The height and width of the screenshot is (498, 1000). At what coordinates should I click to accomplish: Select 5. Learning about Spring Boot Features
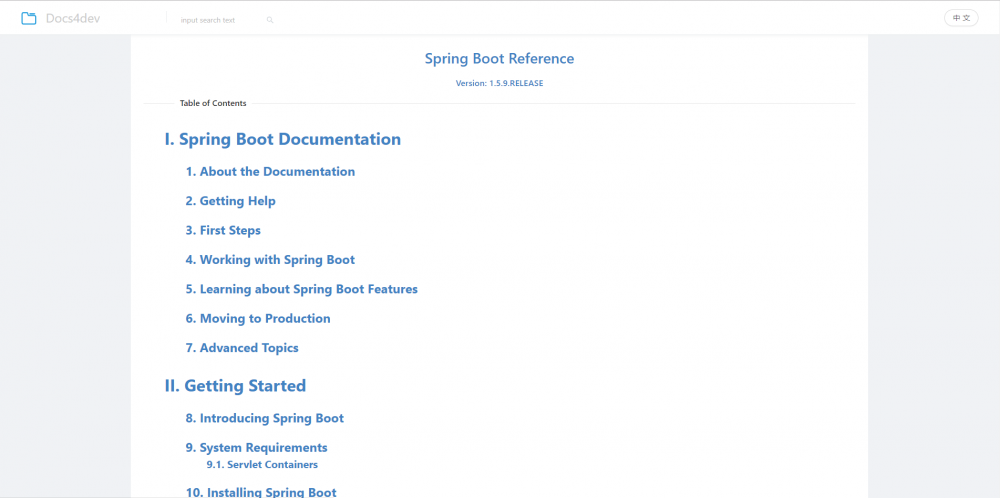[x=301, y=289]
